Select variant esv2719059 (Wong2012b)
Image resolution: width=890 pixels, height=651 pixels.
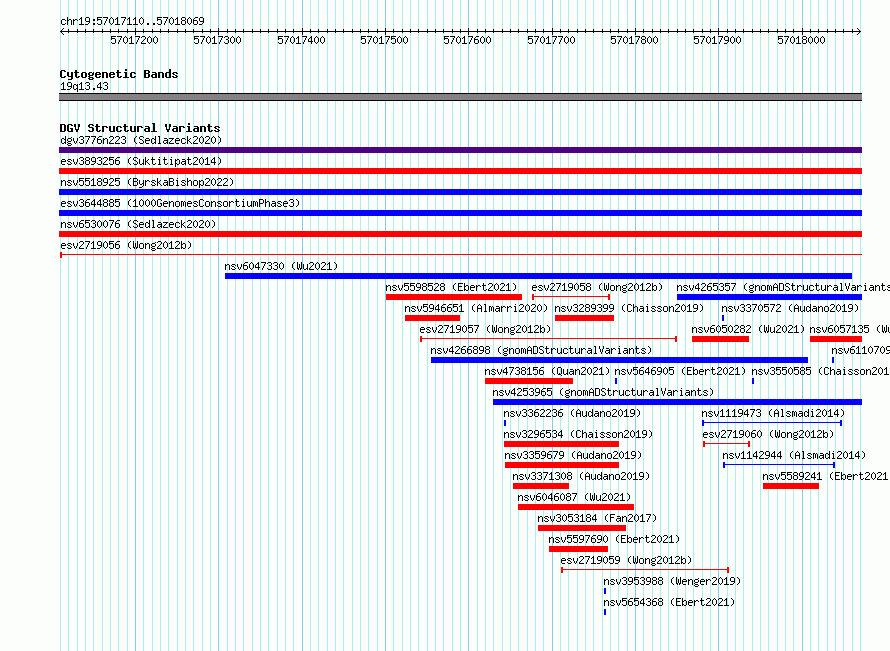click(x=626, y=560)
